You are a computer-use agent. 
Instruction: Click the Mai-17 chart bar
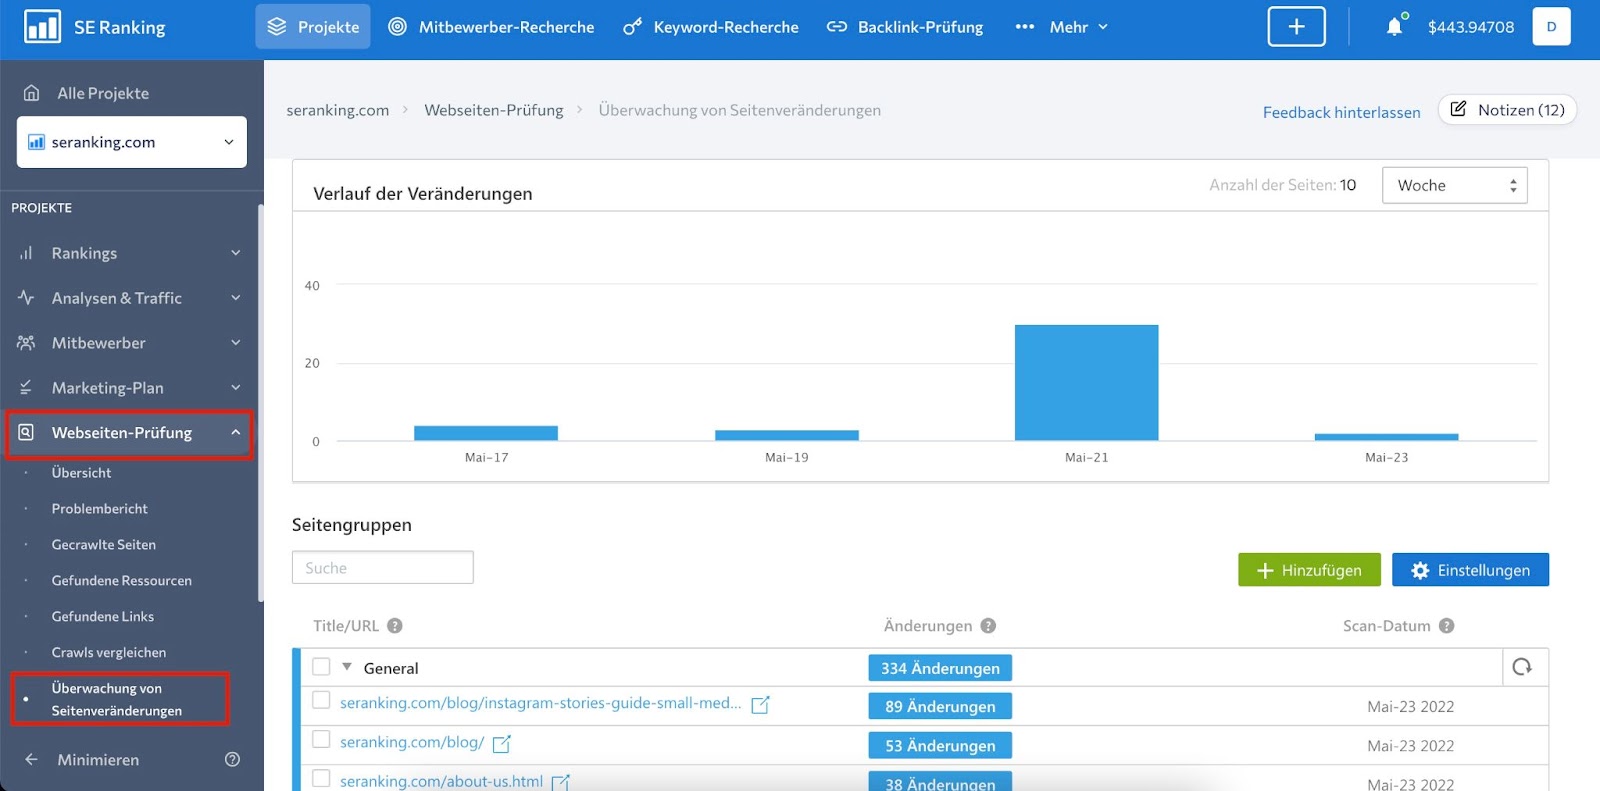point(486,433)
